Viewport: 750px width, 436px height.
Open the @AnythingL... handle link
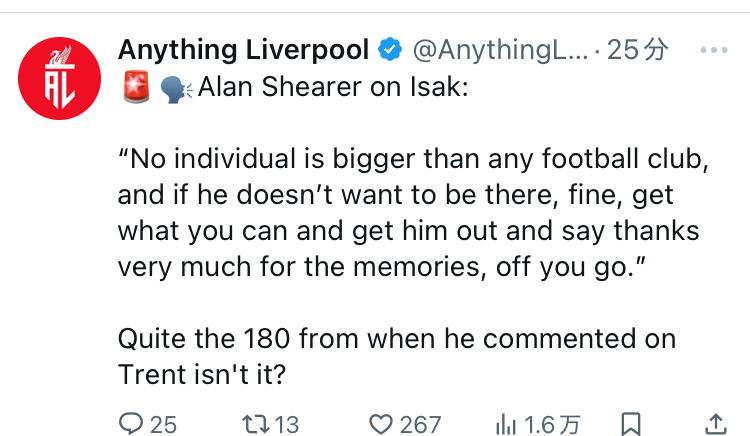(x=500, y=50)
